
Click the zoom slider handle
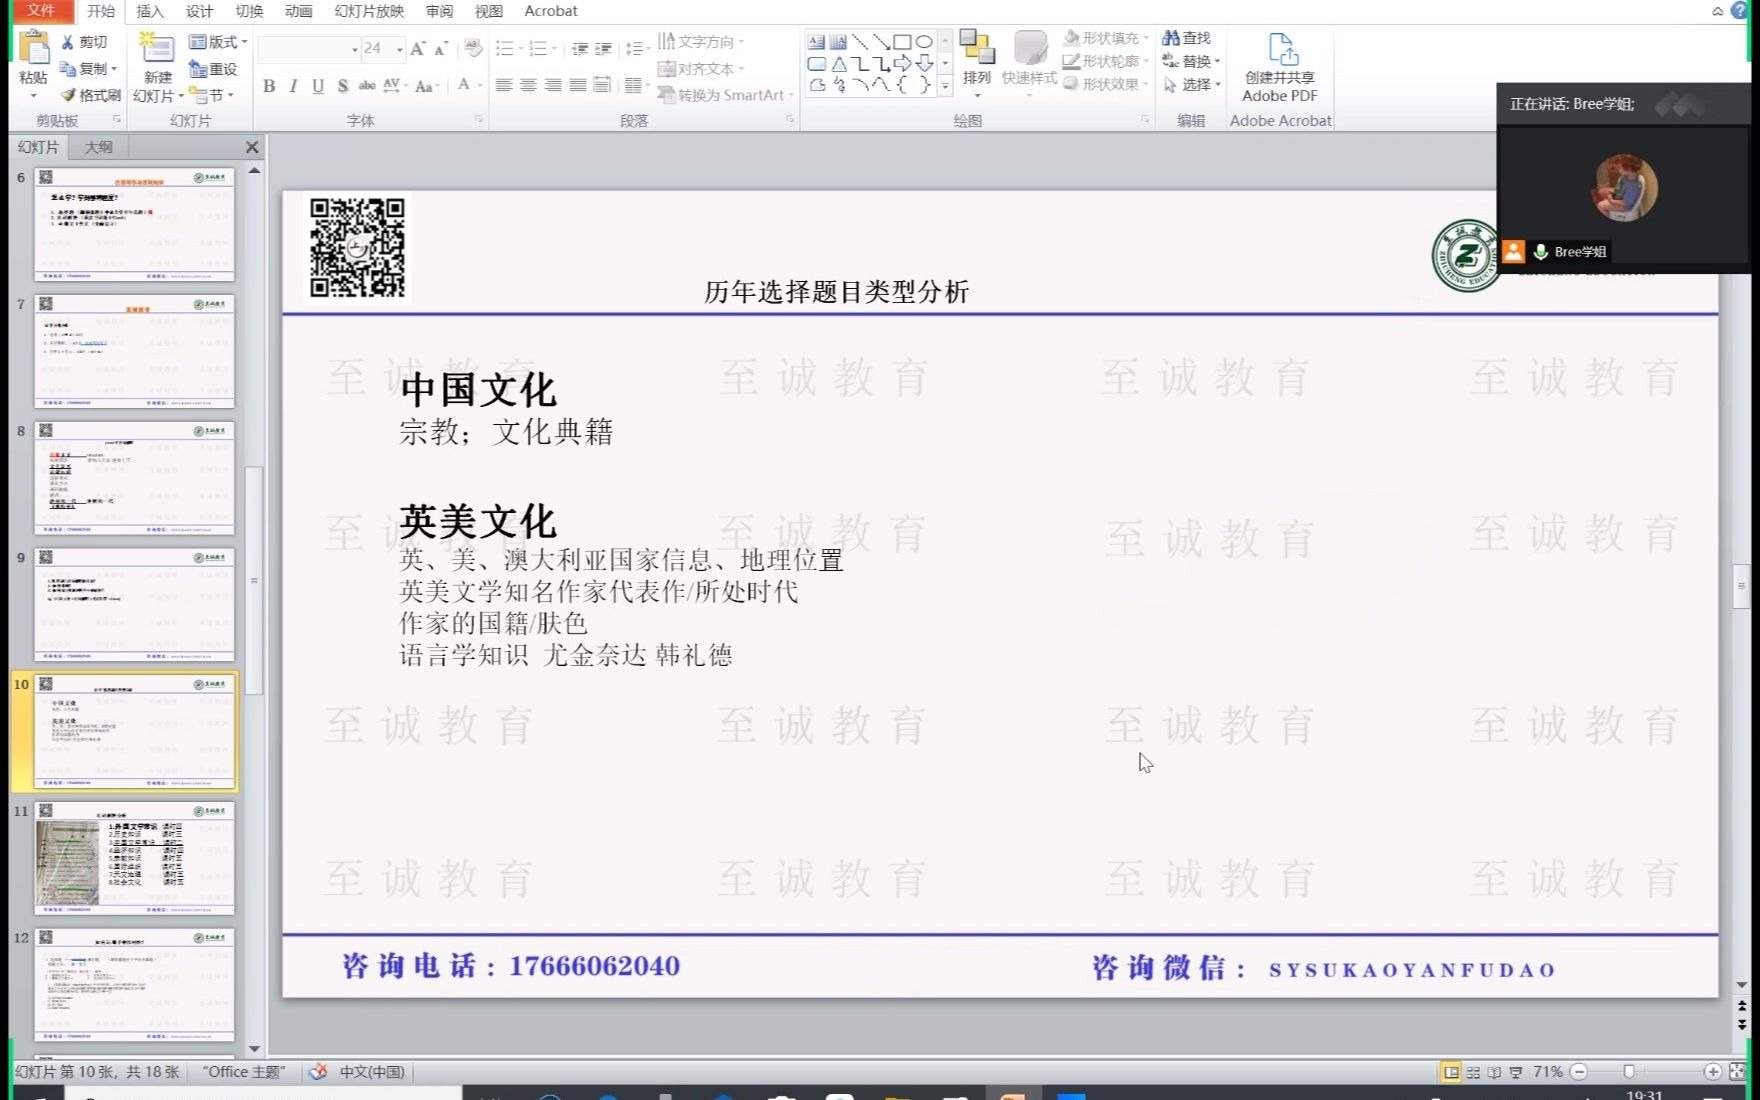coord(1629,1072)
